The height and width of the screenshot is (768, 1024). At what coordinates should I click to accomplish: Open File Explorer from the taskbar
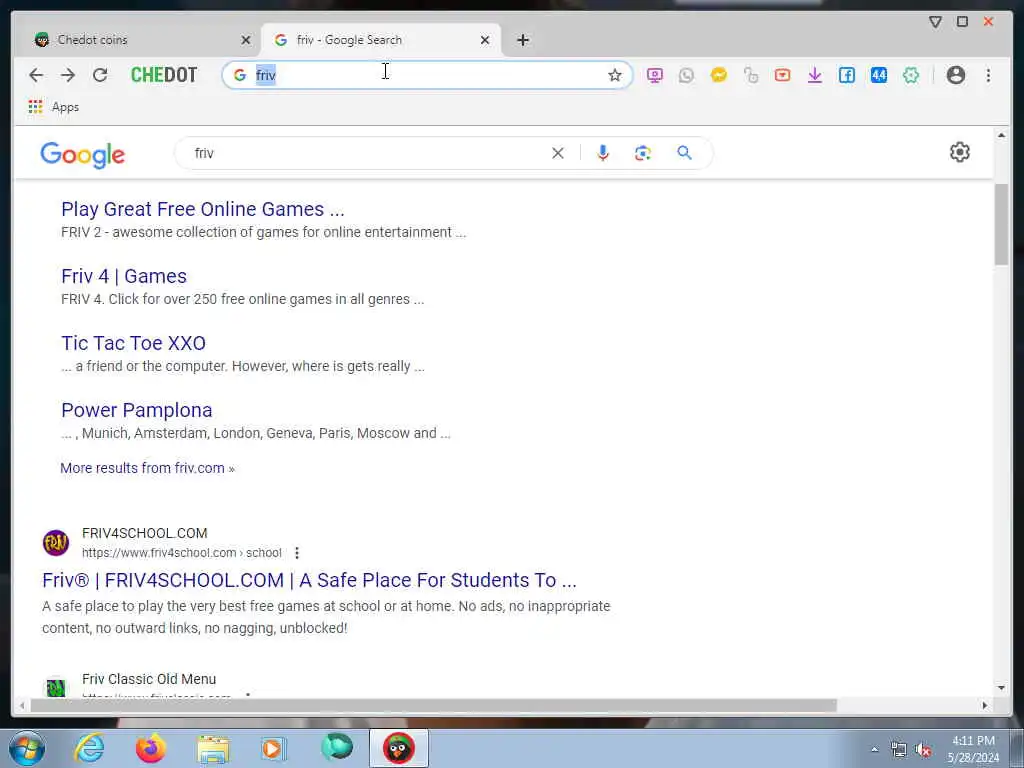[214, 748]
